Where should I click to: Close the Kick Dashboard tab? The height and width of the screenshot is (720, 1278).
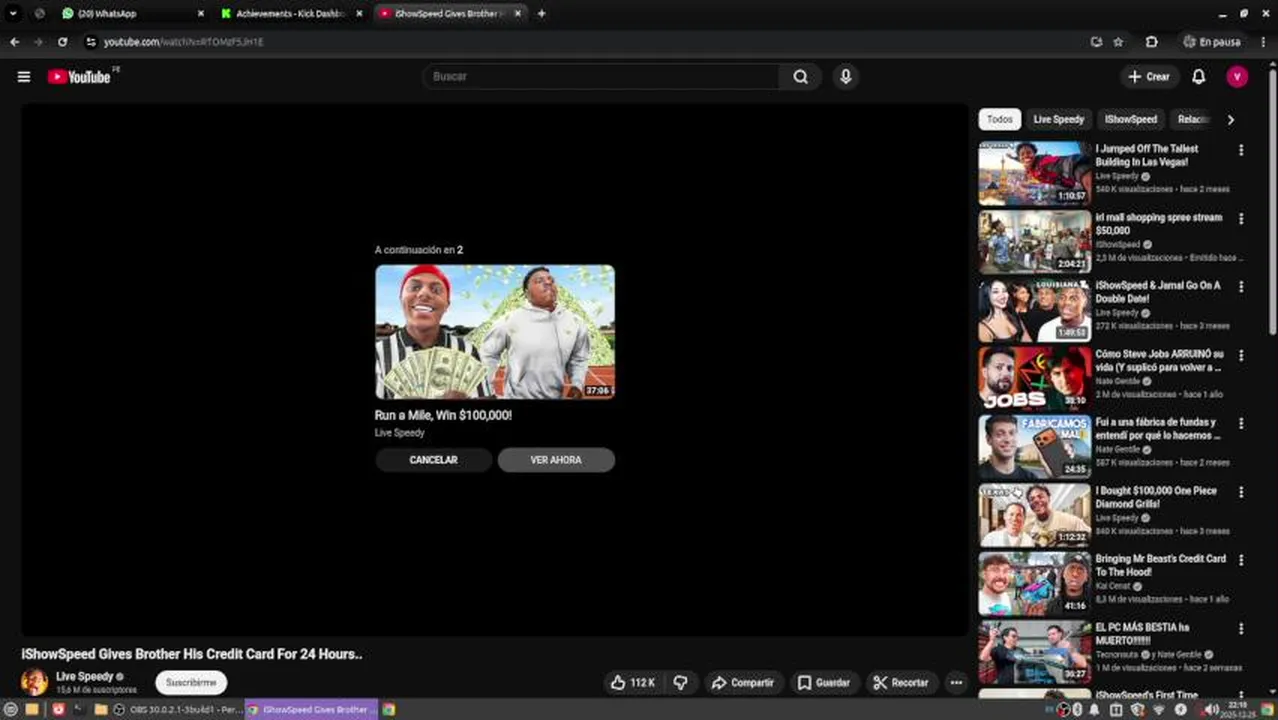click(x=359, y=13)
